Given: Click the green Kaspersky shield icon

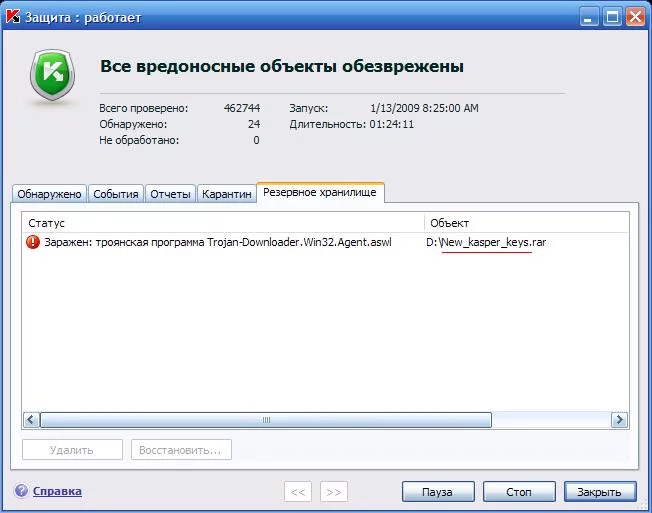Looking at the screenshot, I should tap(52, 75).
